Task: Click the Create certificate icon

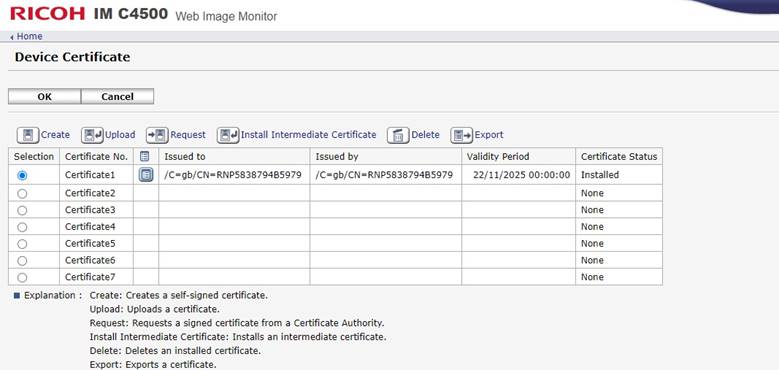Action: pos(28,135)
